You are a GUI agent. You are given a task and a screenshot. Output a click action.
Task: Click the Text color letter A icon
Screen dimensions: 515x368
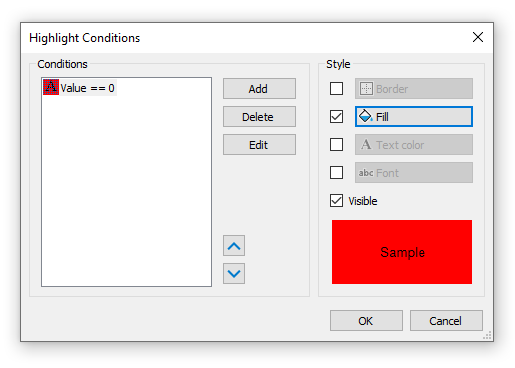[366, 145]
